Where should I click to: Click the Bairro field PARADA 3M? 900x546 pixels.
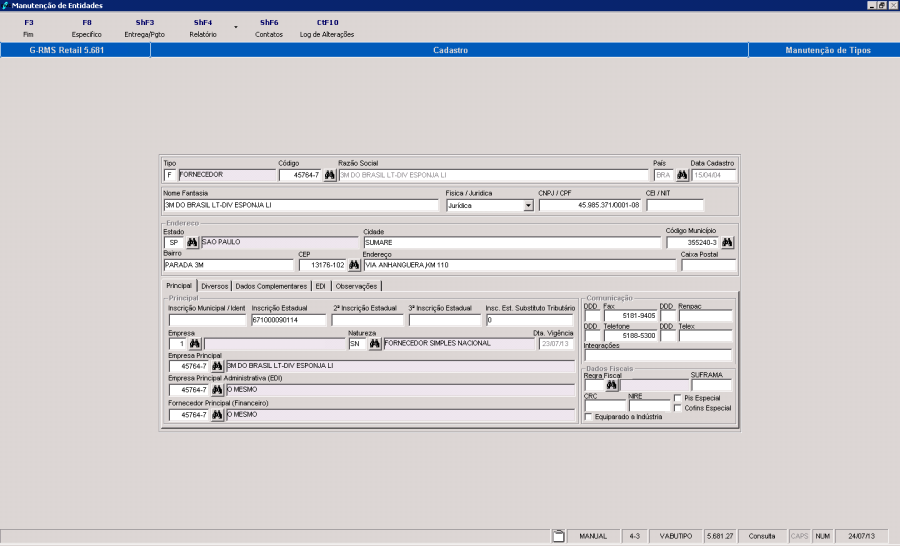click(228, 265)
